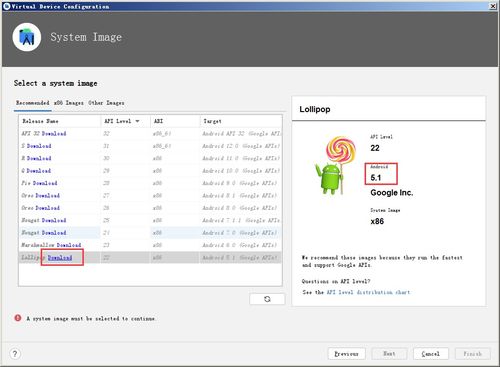This screenshot has height=367, width=500.
Task: Click the Previous button
Action: tap(346, 354)
